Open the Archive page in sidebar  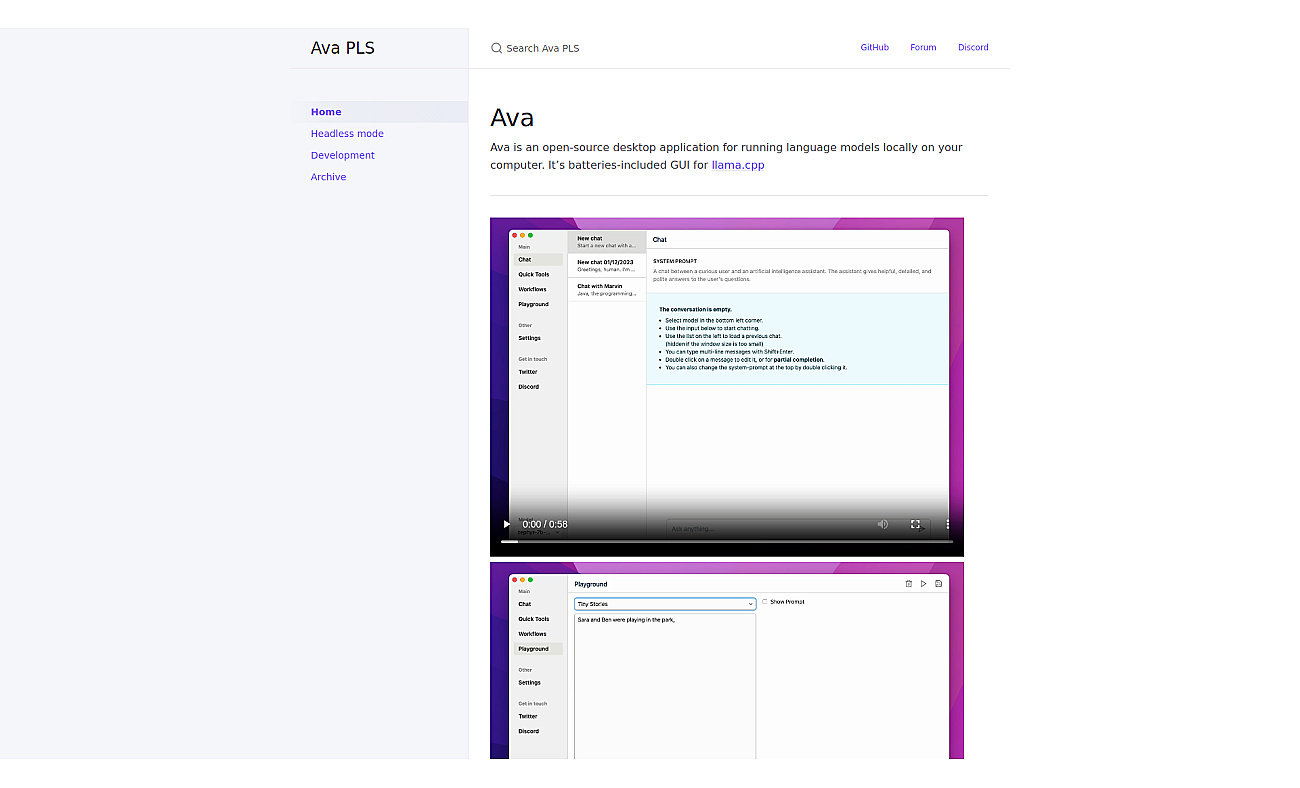click(x=328, y=177)
